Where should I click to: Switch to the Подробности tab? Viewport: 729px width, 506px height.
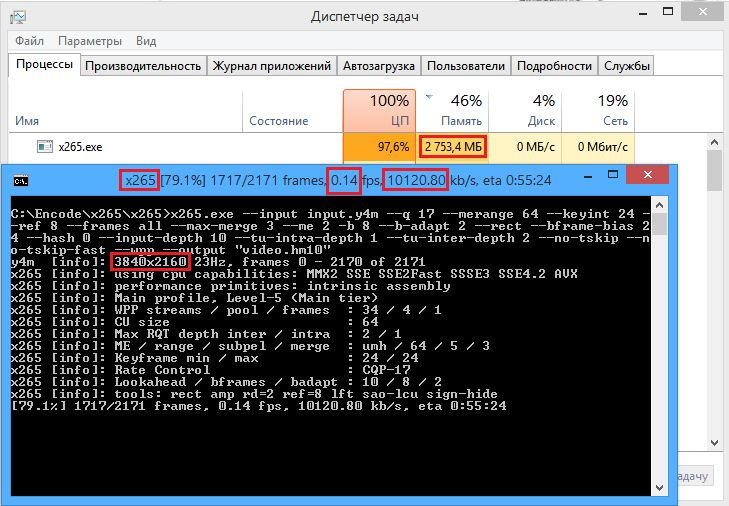click(554, 66)
